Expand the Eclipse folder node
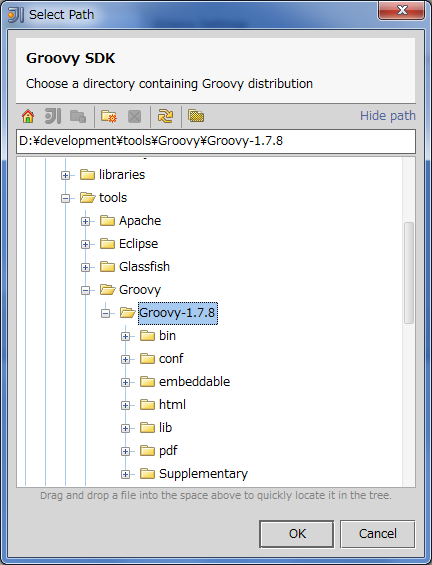This screenshot has width=432, height=565. pyautogui.click(x=85, y=245)
